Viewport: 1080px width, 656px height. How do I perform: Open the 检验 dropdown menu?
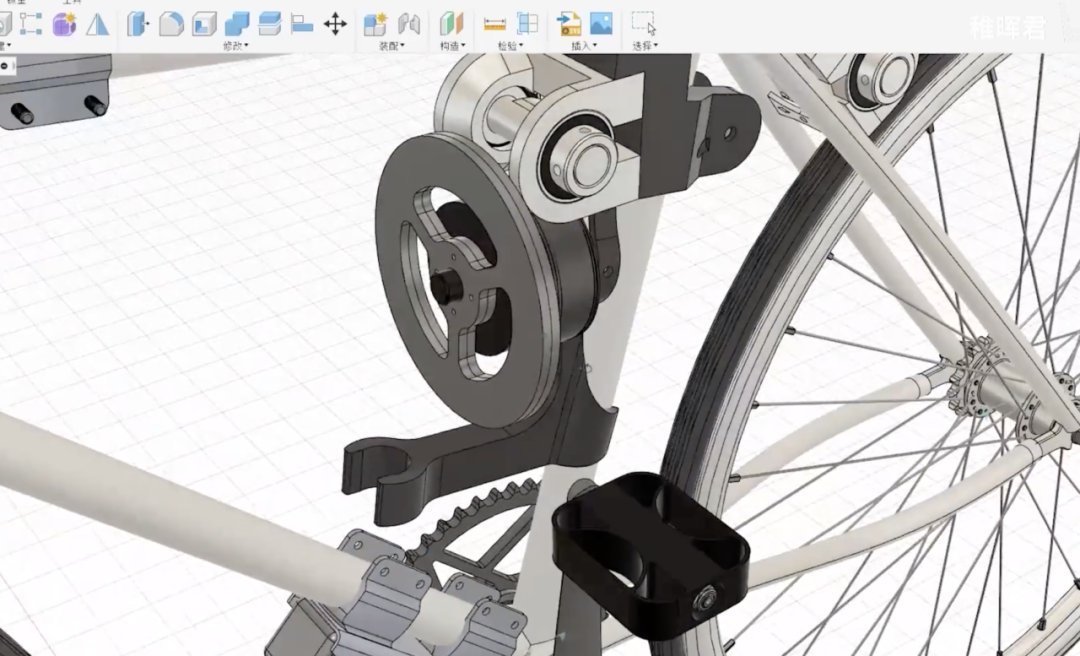click(510, 46)
